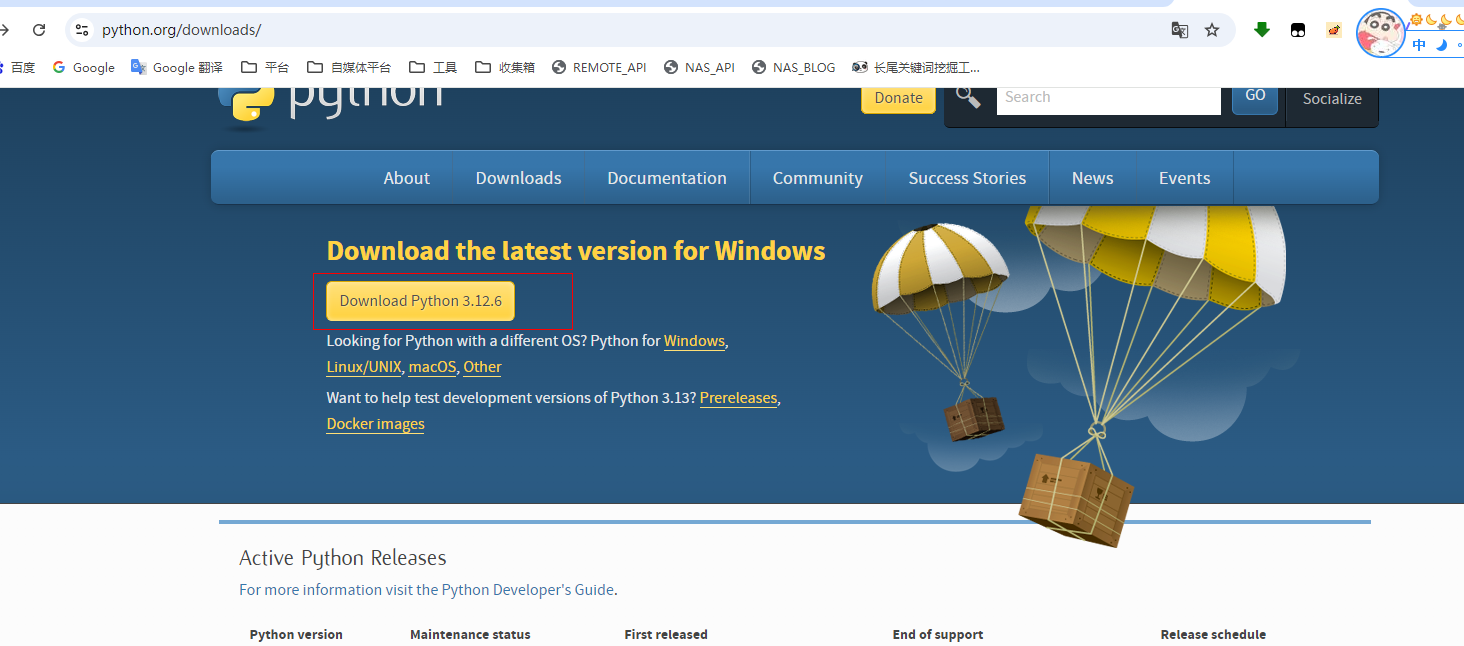Open the Downloads menu item
The width and height of the screenshot is (1464, 646).
518,178
